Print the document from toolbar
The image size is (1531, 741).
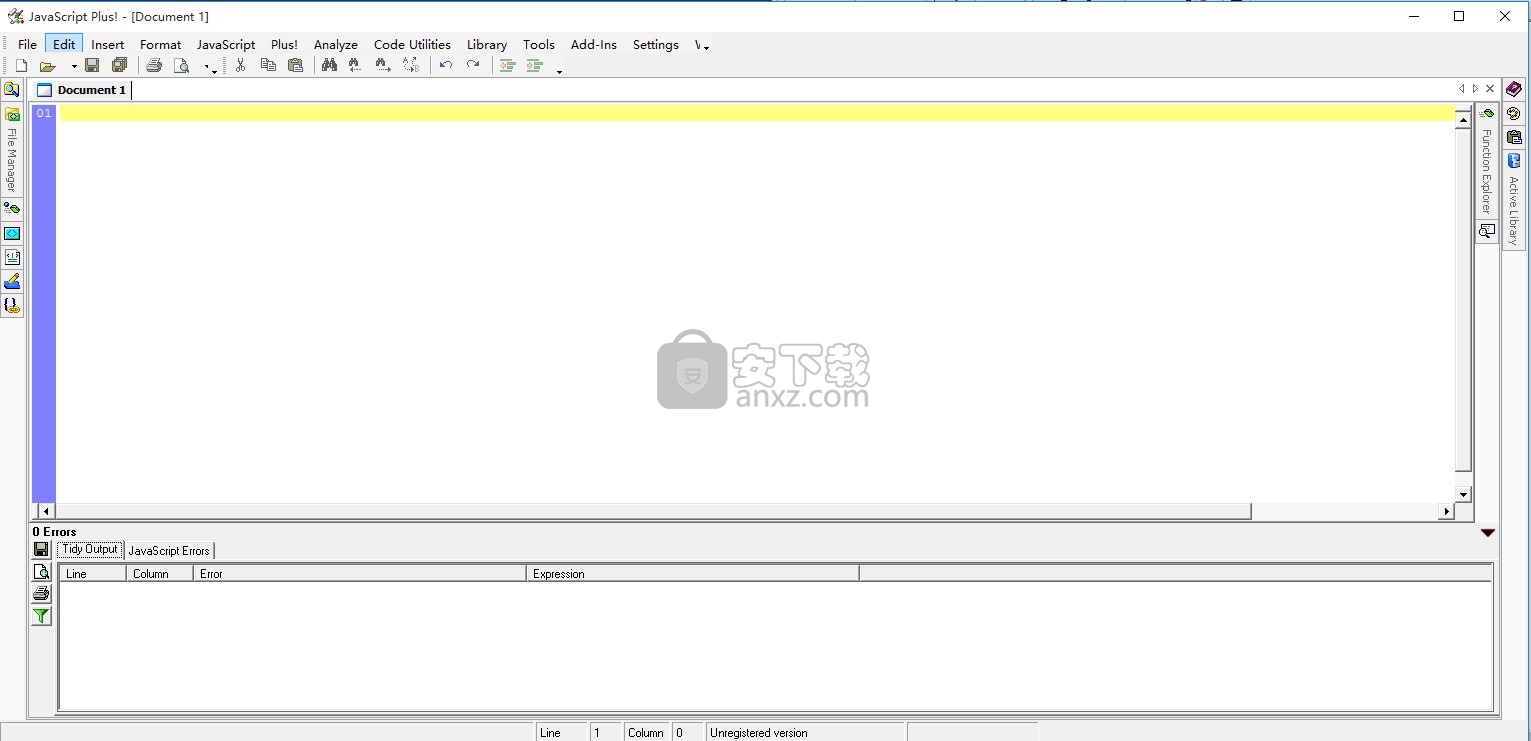coord(154,66)
